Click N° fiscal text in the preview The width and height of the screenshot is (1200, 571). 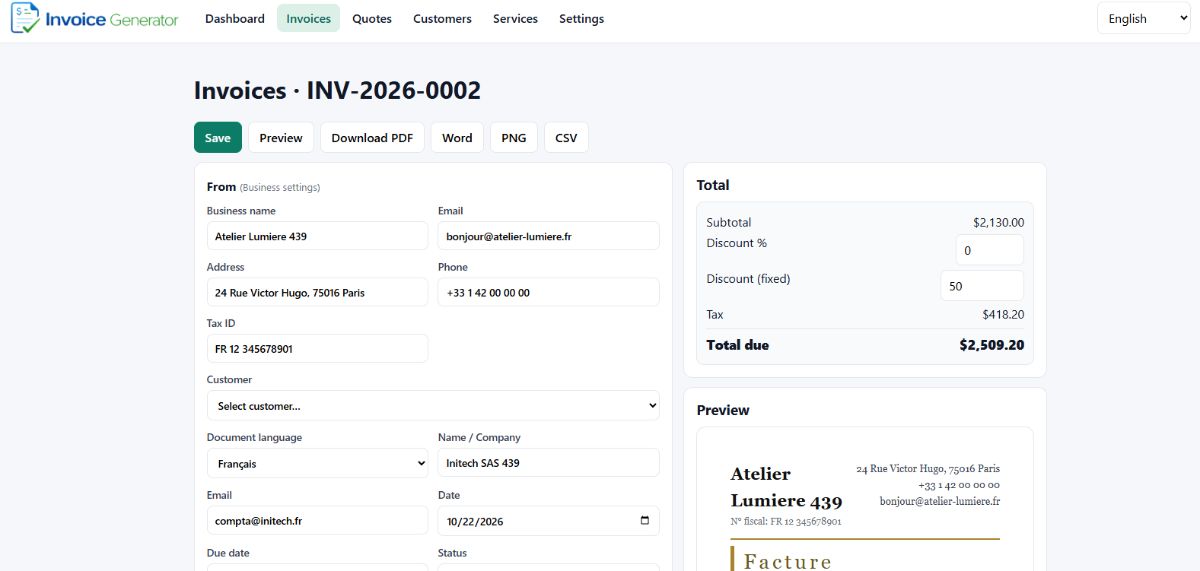pyautogui.click(x=786, y=521)
